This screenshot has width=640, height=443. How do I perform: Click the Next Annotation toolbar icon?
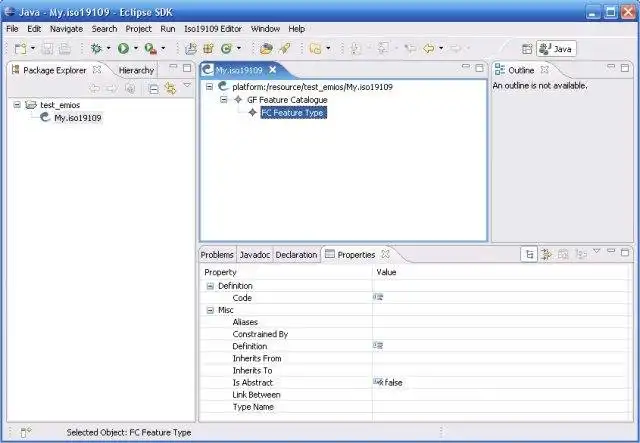click(356, 49)
